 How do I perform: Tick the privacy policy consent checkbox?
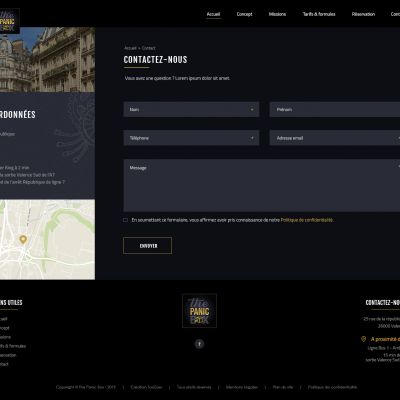tap(125, 220)
